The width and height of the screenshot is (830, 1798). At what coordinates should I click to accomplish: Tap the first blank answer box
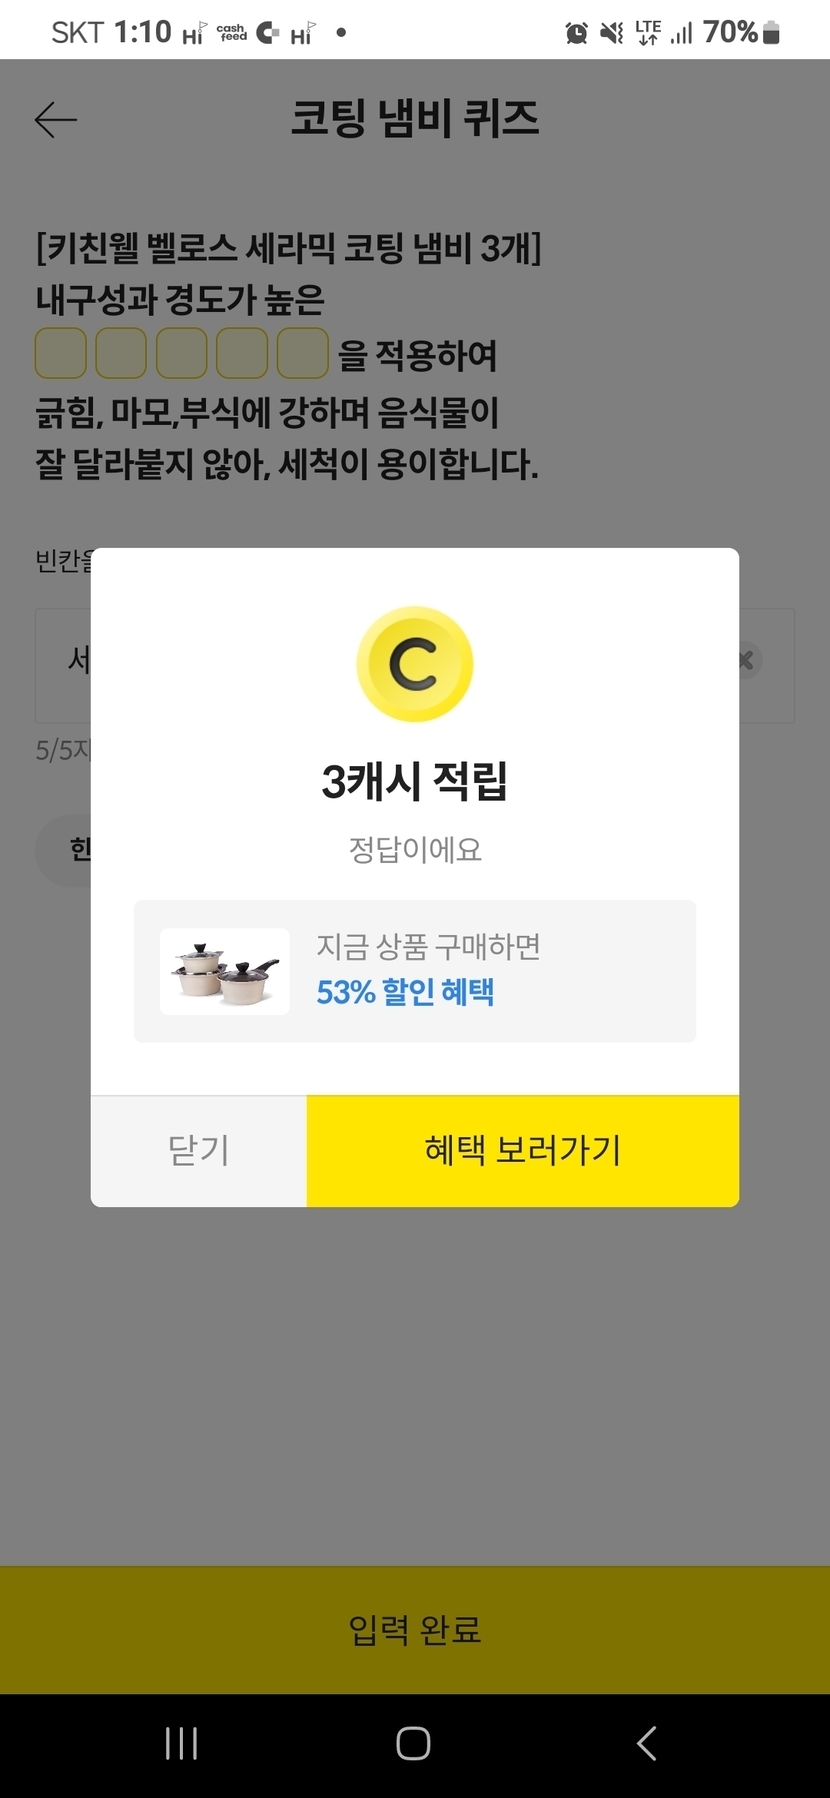tap(61, 353)
